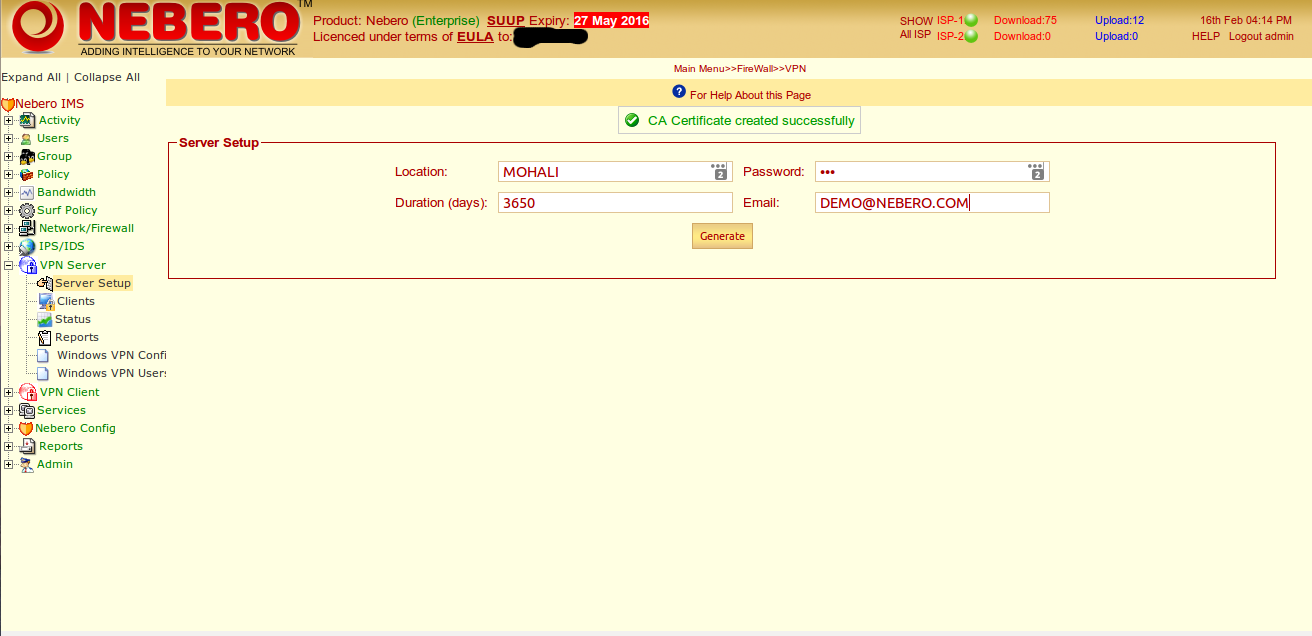Image resolution: width=1312 pixels, height=636 pixels.
Task: Click the Bandwidth graph icon
Action: [x=27, y=192]
